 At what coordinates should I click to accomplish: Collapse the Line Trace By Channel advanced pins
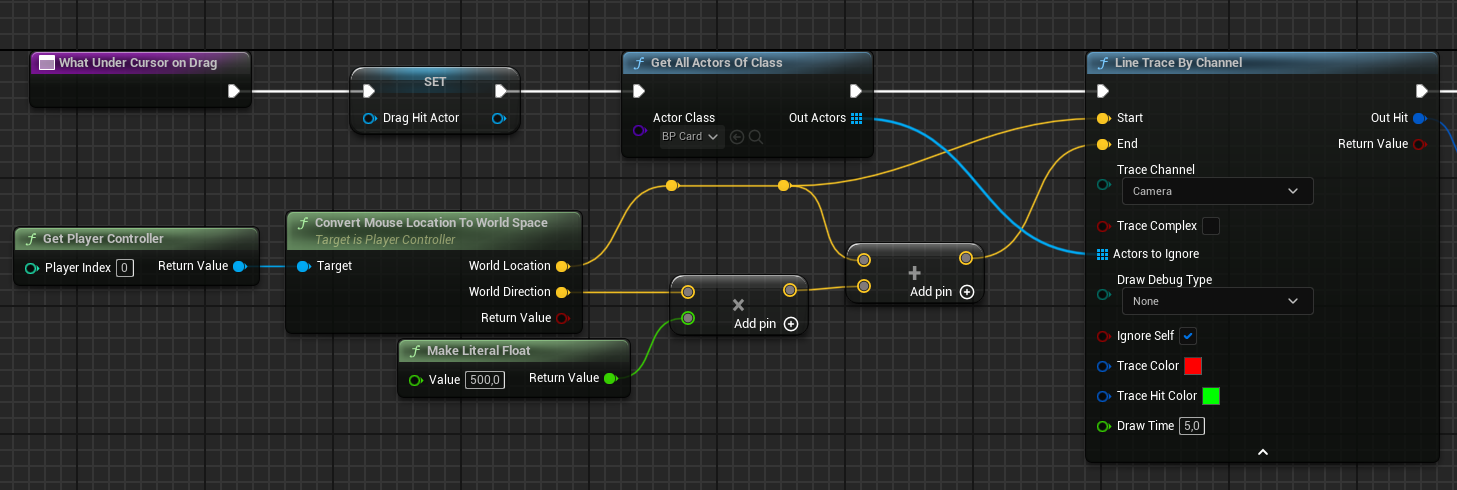[x=1262, y=452]
